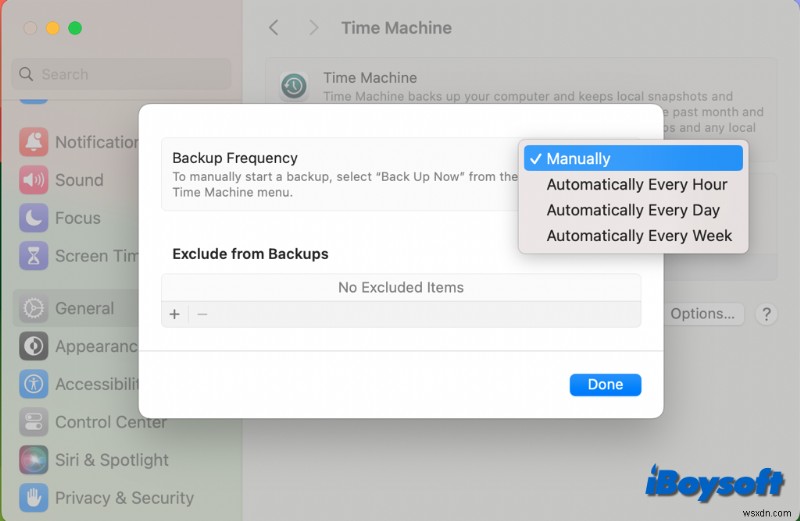Screen dimensions: 800x521
Task: Click the magnifying glass search icon
Action: point(26,74)
